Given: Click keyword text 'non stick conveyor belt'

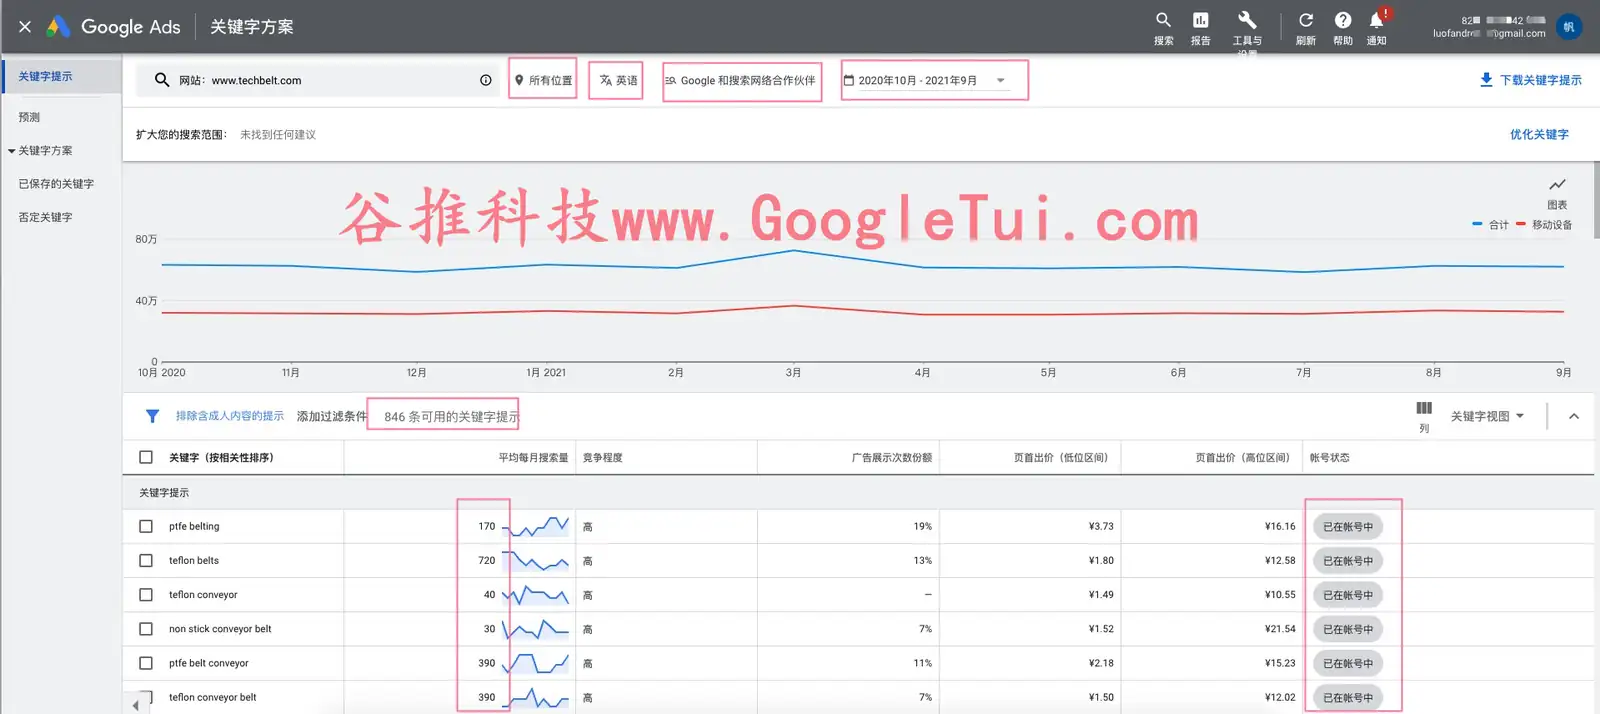Looking at the screenshot, I should click(220, 629).
